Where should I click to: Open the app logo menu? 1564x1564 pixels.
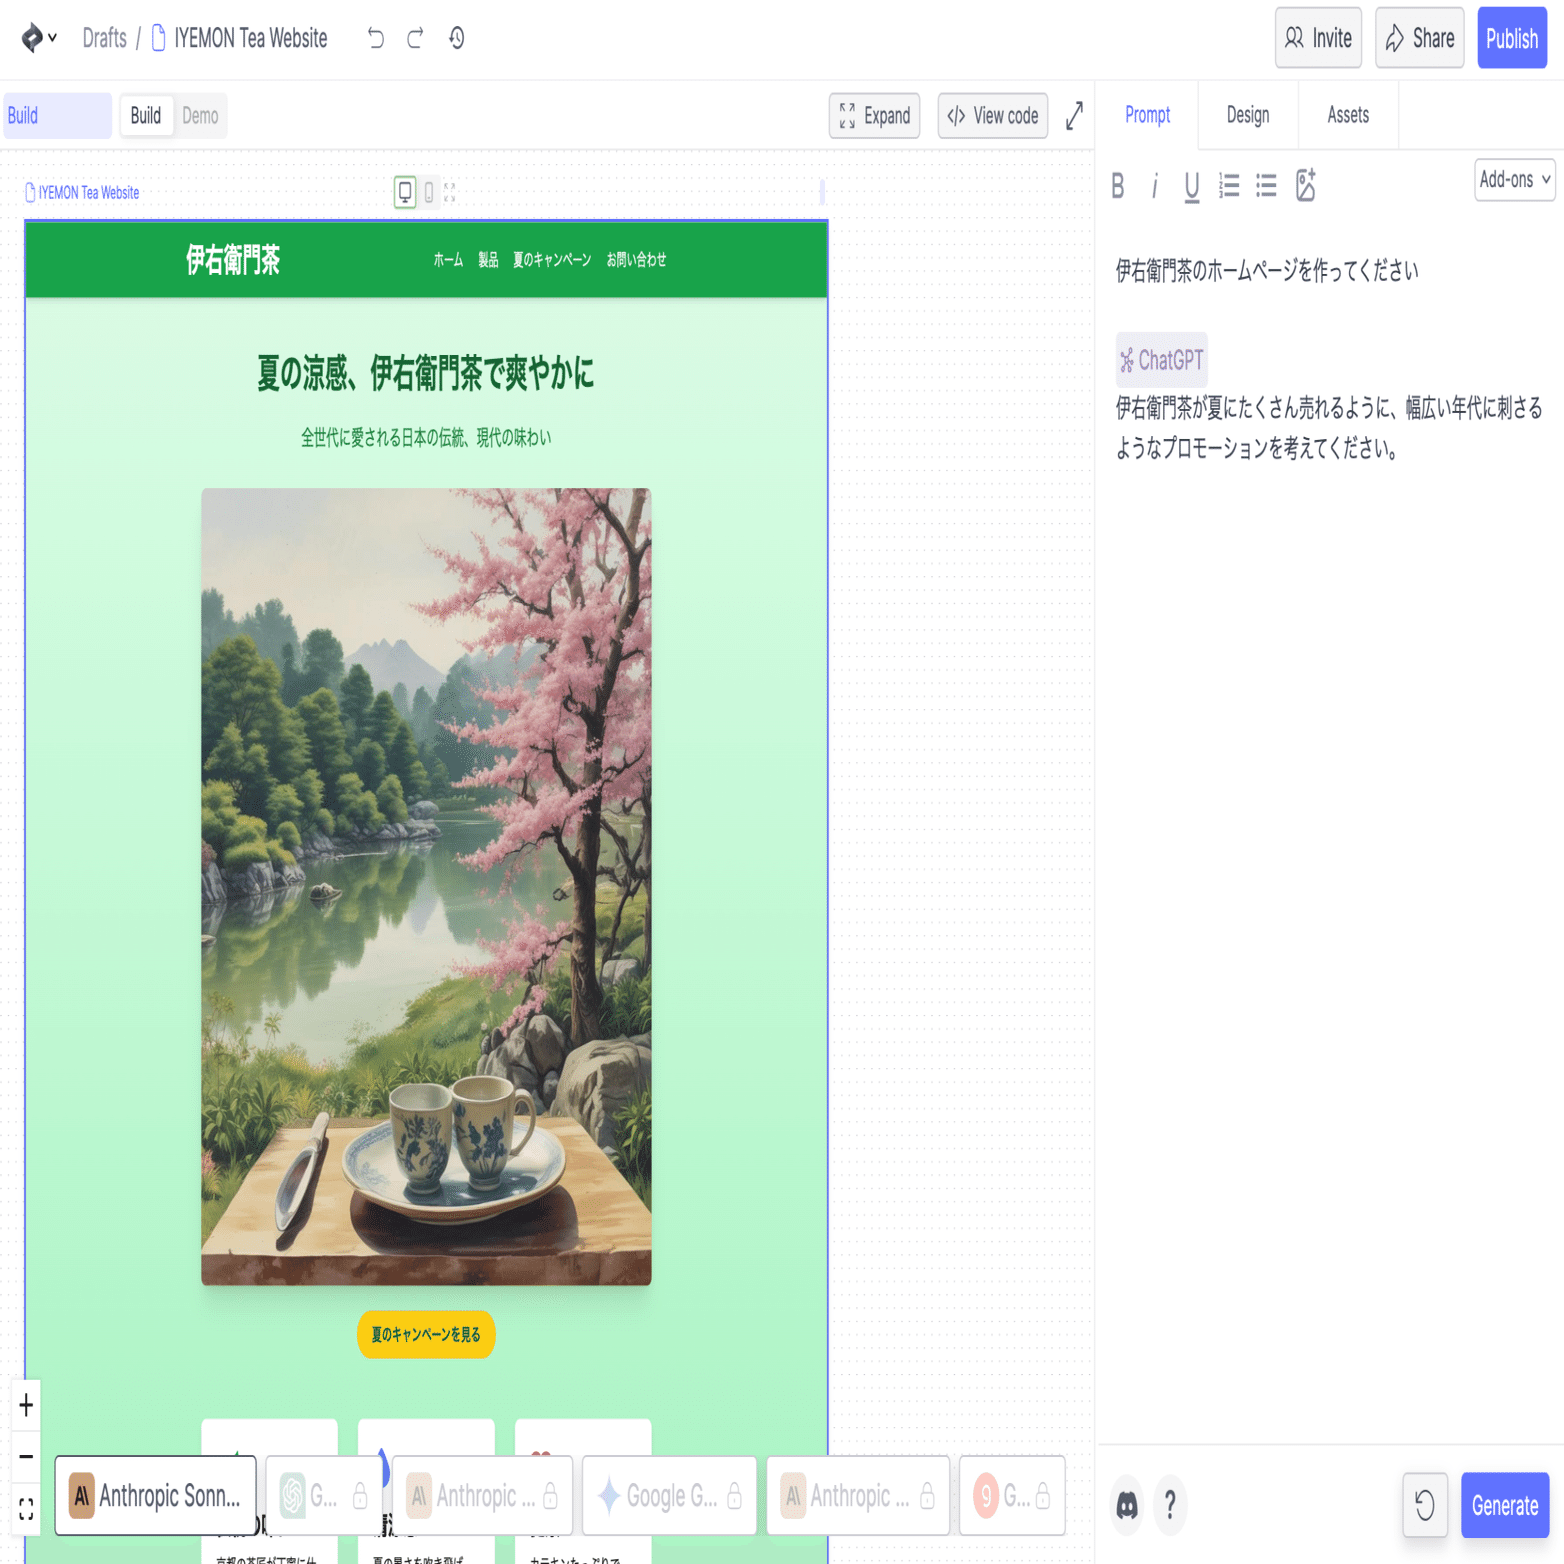(x=38, y=38)
